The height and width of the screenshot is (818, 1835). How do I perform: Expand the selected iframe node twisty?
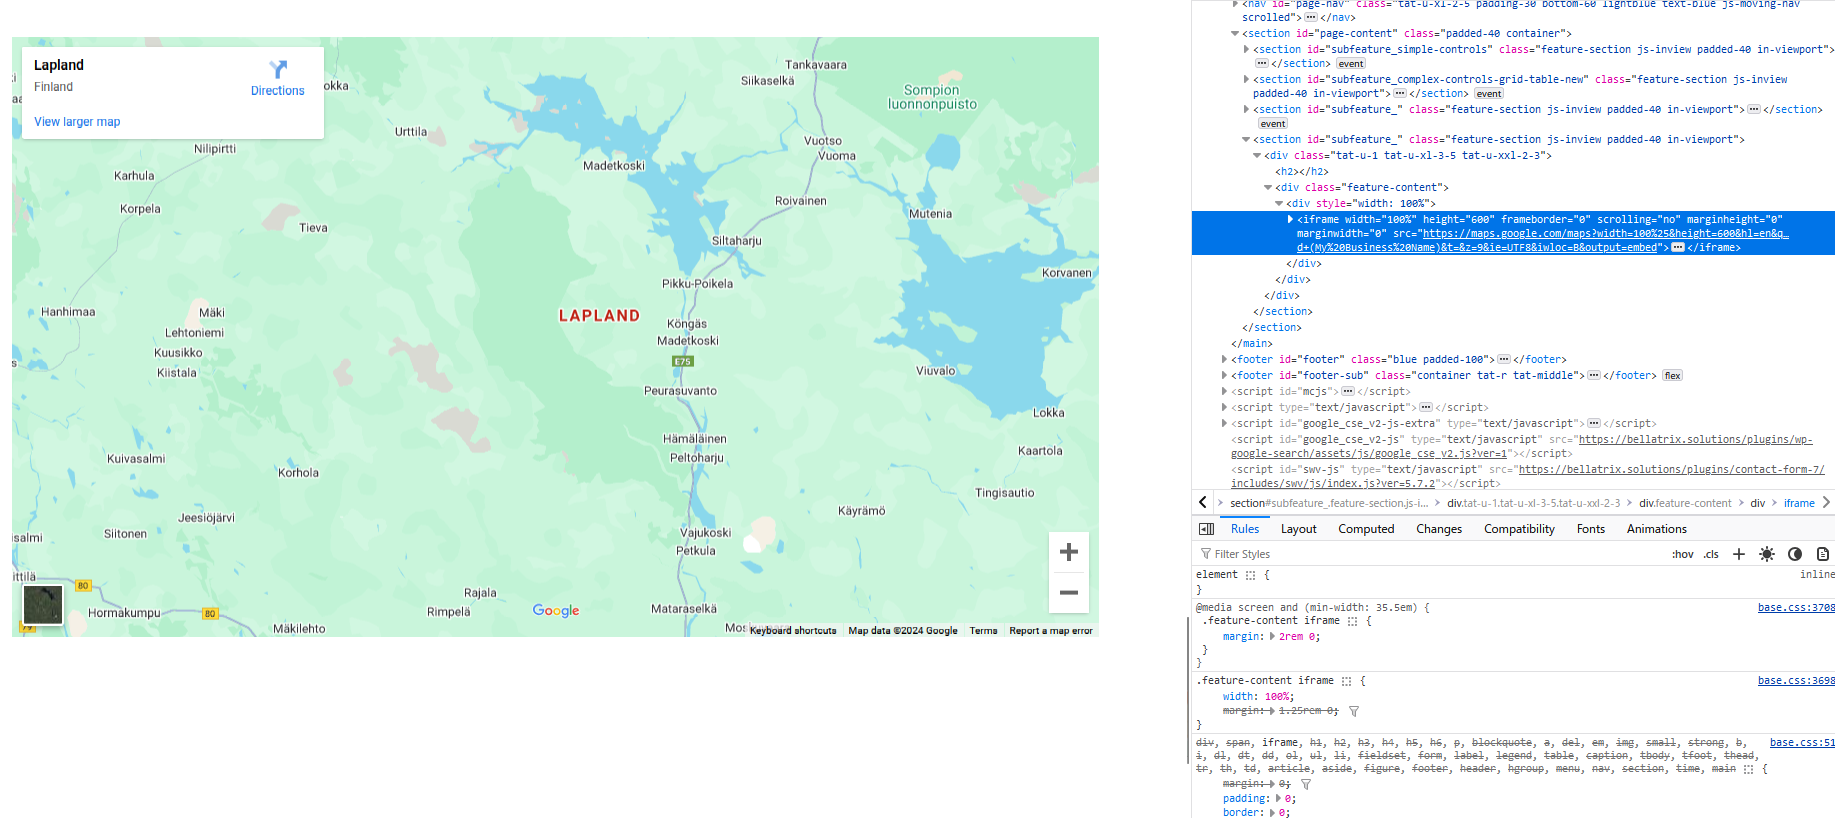(1290, 219)
